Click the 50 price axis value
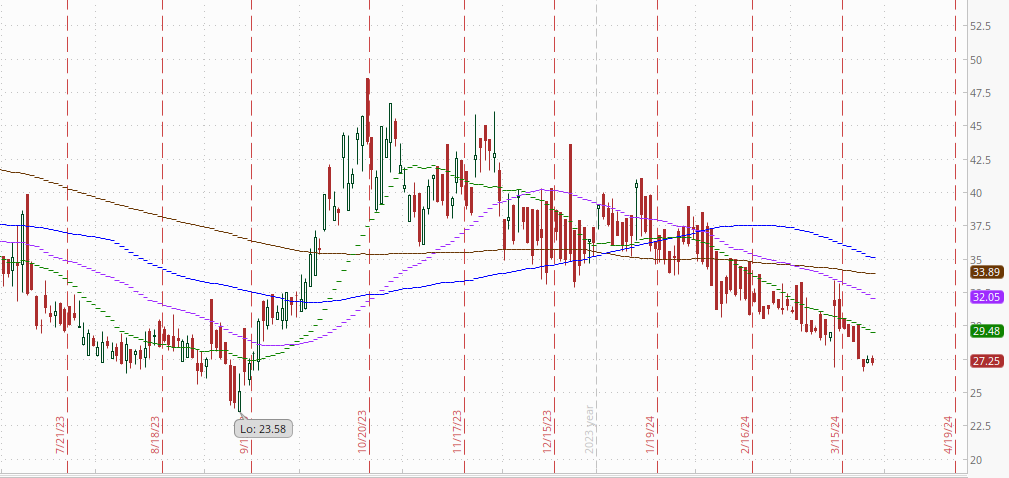The height and width of the screenshot is (478, 1009). coord(976,60)
